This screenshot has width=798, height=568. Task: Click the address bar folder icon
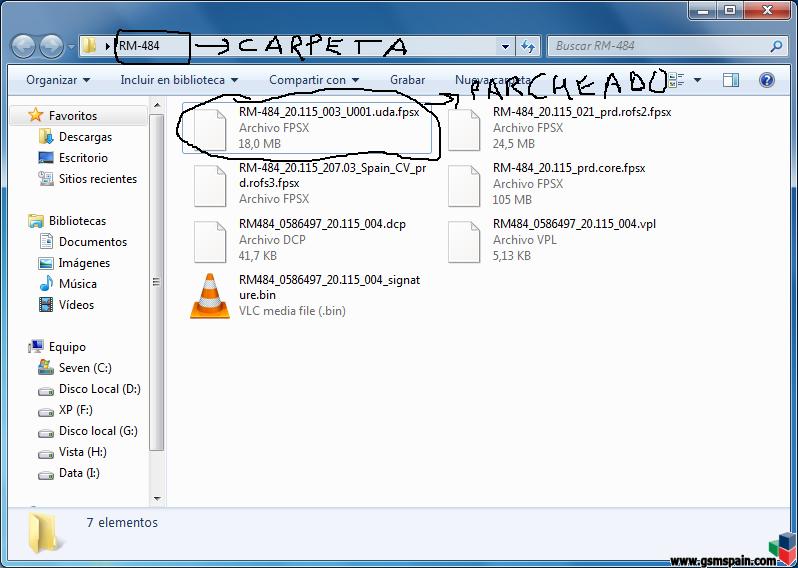90,46
